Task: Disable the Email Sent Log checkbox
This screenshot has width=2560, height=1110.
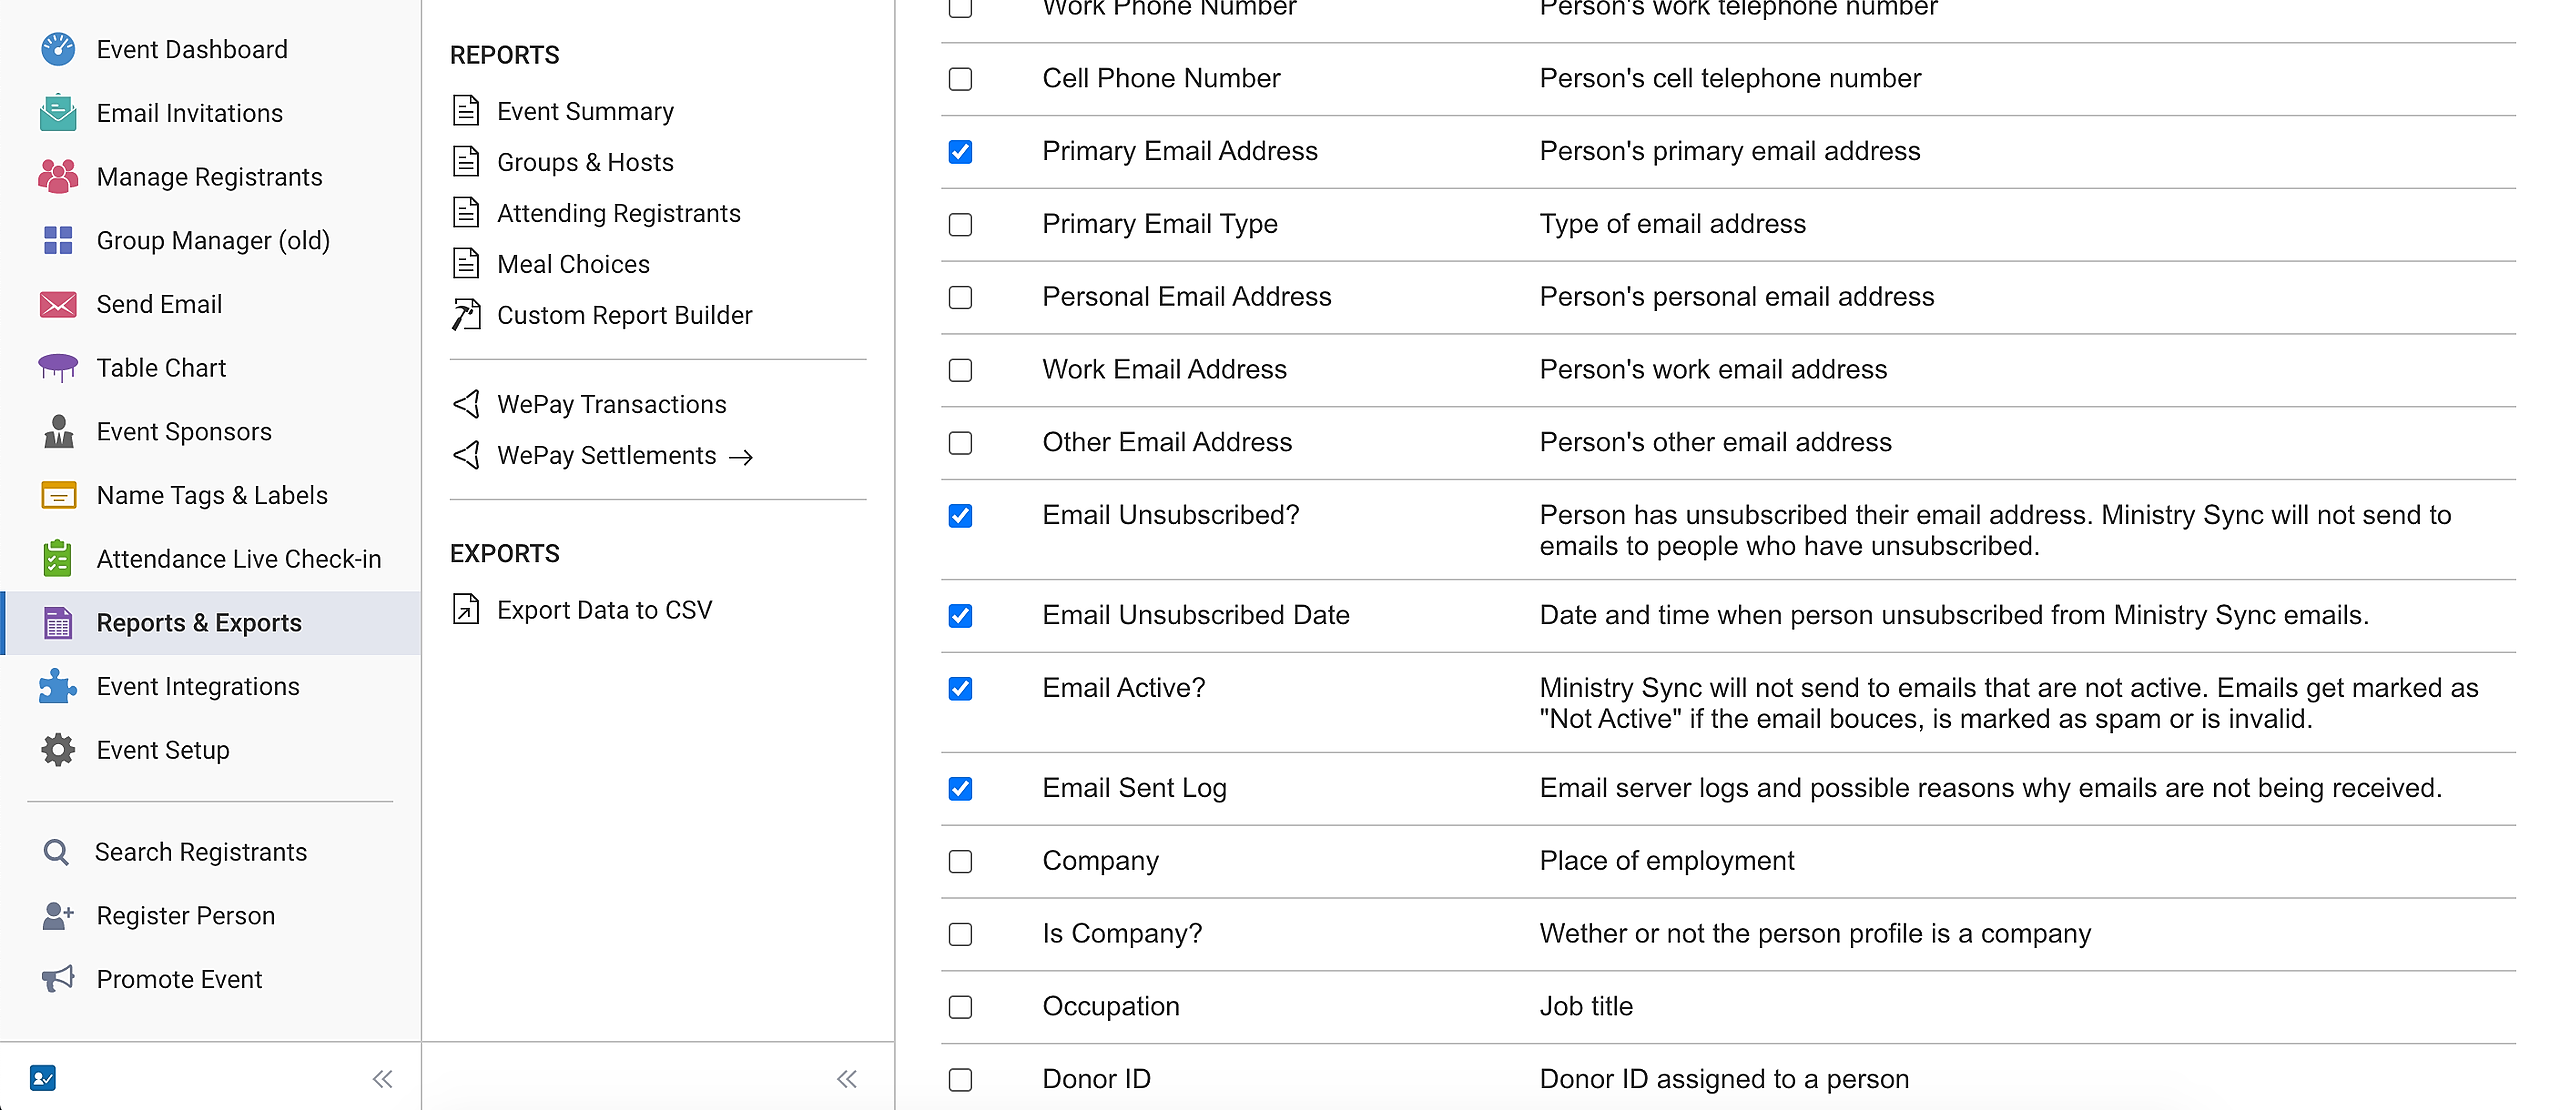Action: (960, 789)
